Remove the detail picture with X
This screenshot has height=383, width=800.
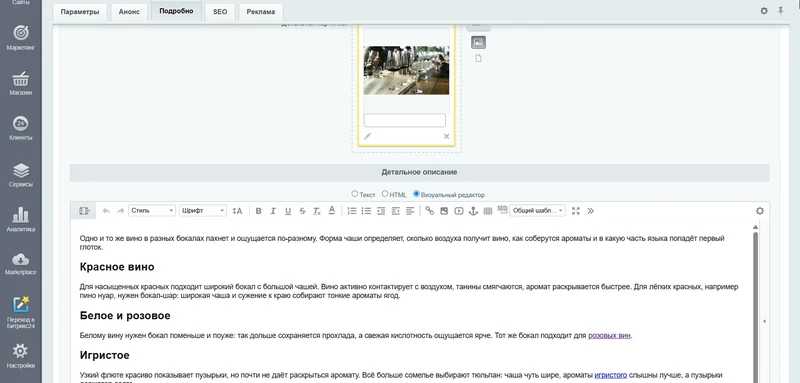click(x=446, y=136)
